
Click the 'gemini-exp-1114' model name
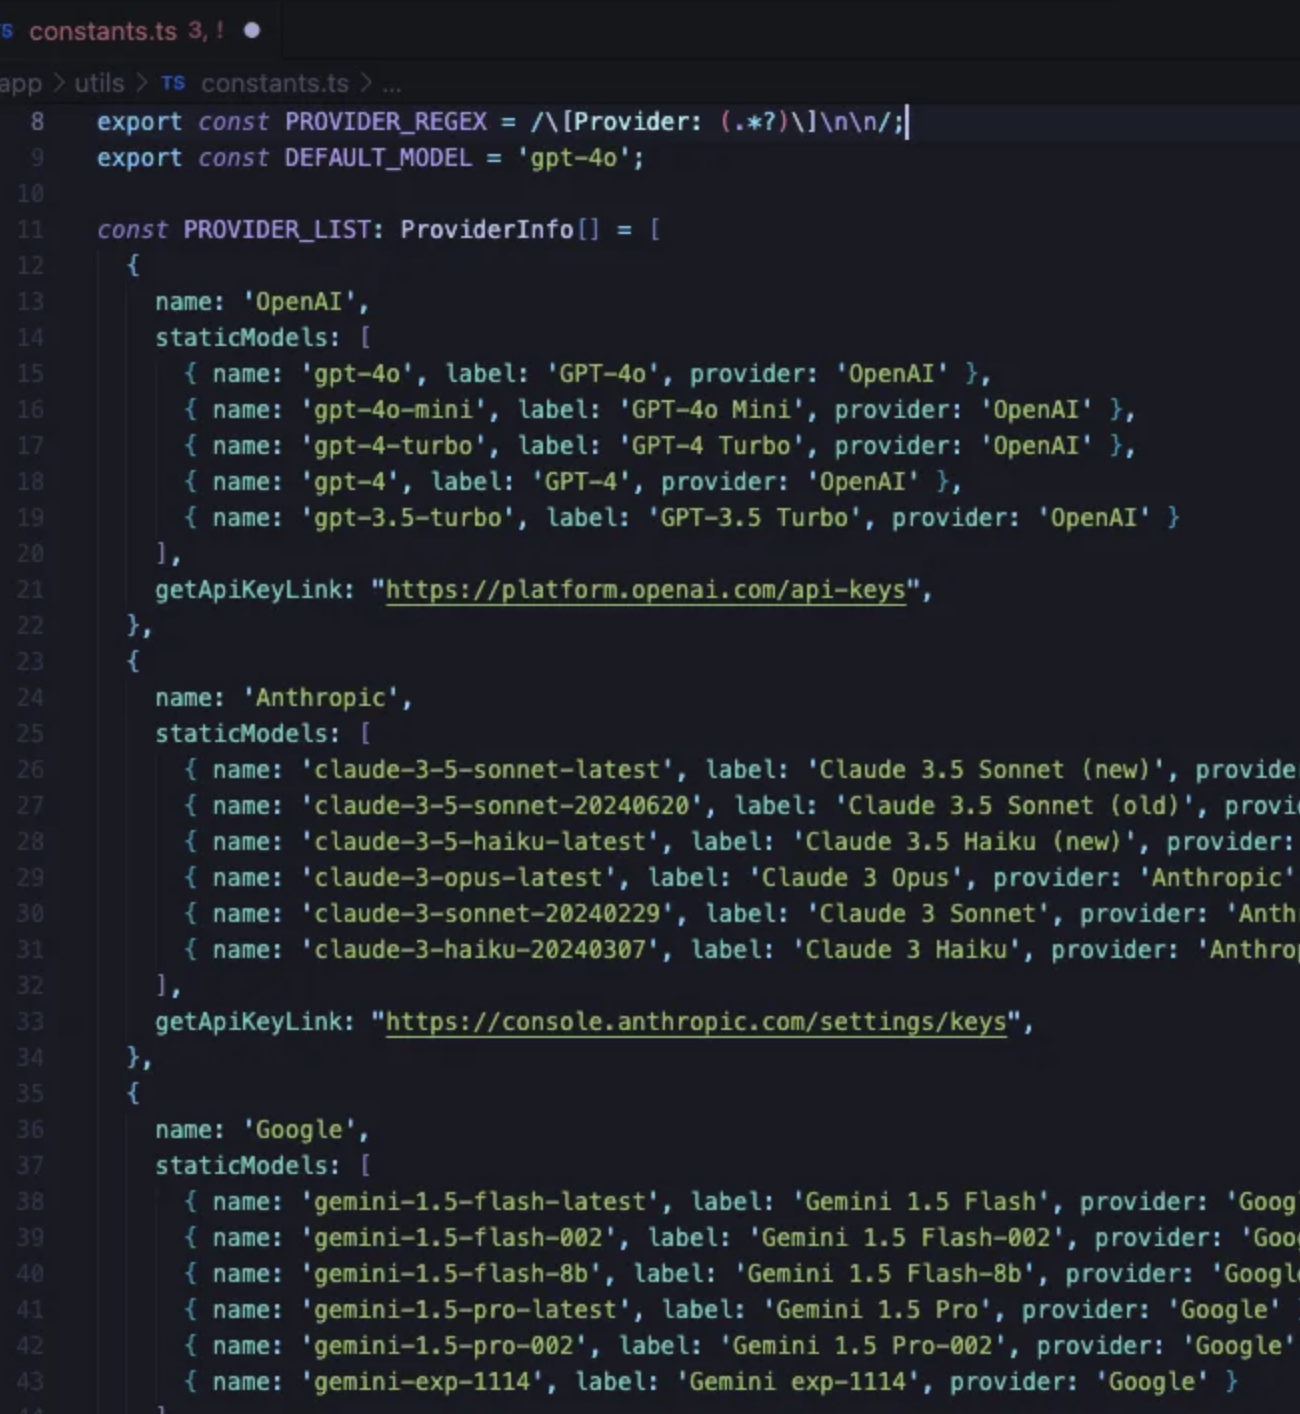[422, 1382]
